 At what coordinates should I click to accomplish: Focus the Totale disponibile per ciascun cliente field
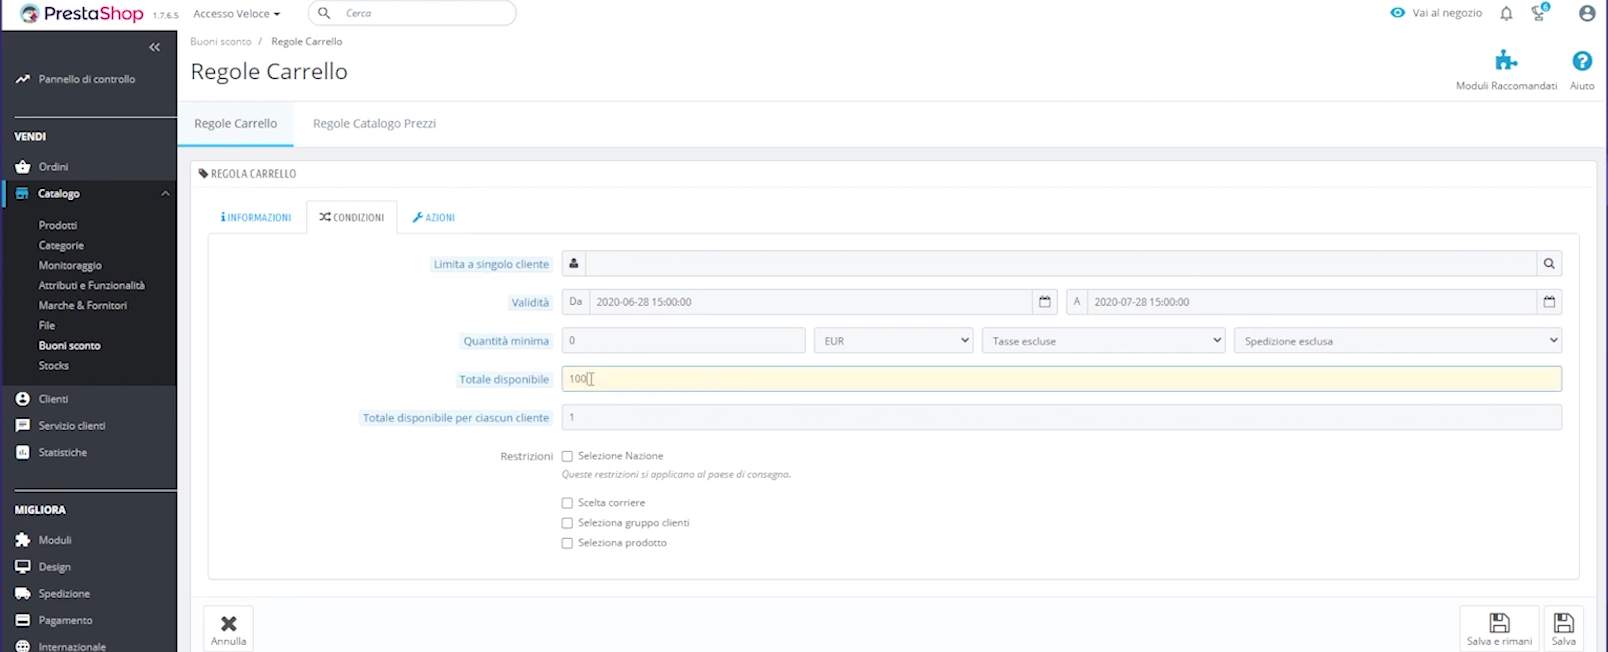pyautogui.click(x=1060, y=418)
